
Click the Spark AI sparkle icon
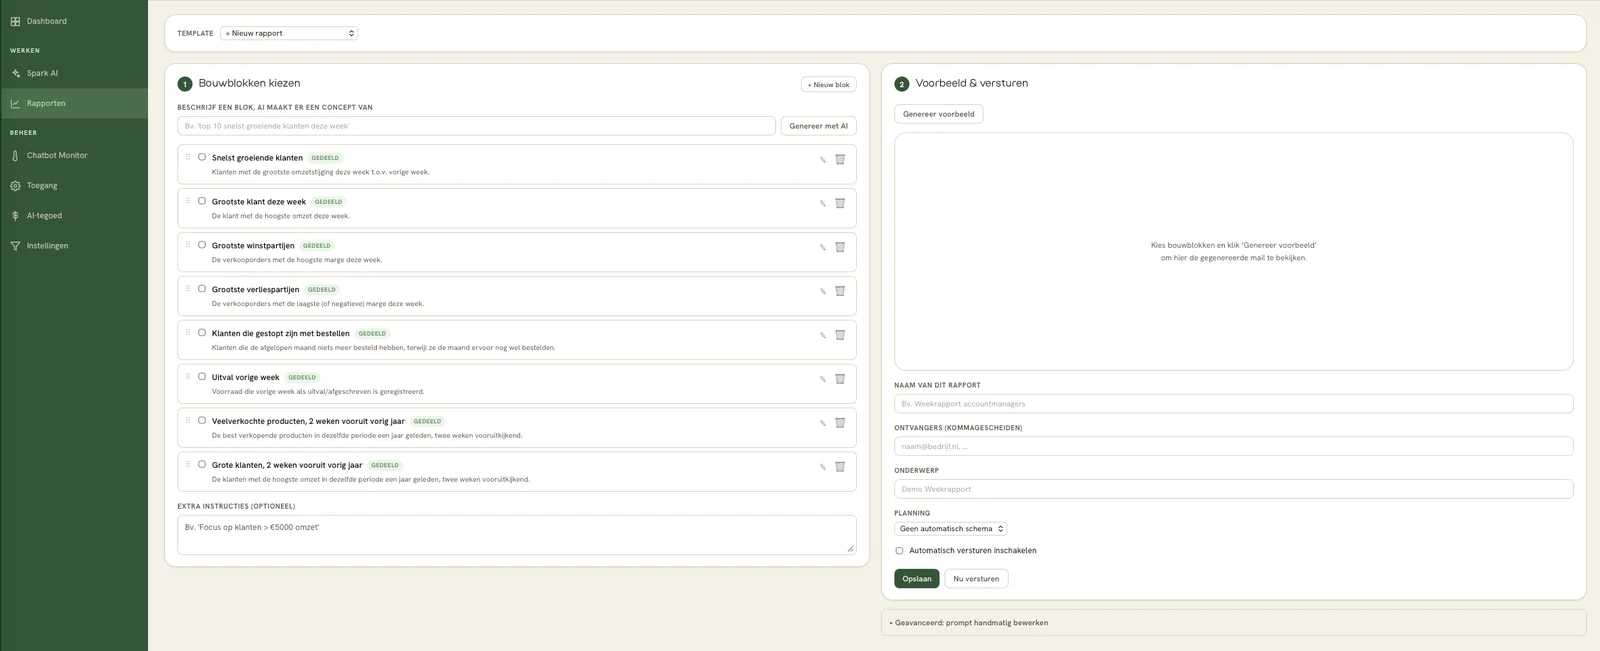[x=15, y=73]
